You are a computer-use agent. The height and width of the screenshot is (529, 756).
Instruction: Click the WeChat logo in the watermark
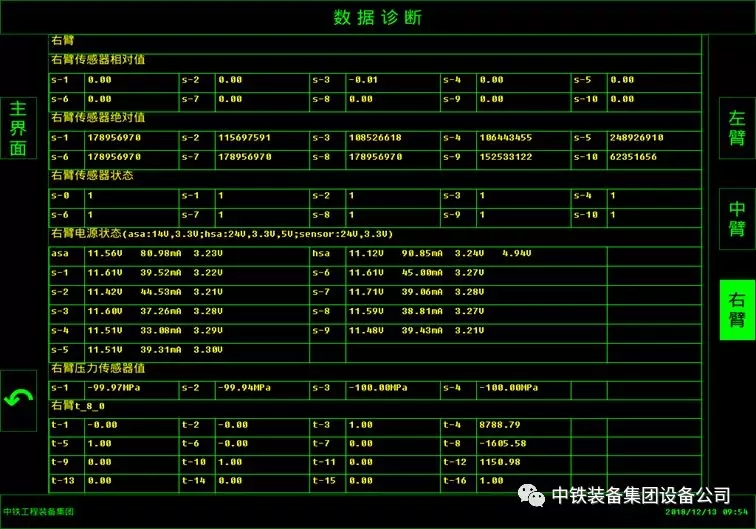[531, 495]
